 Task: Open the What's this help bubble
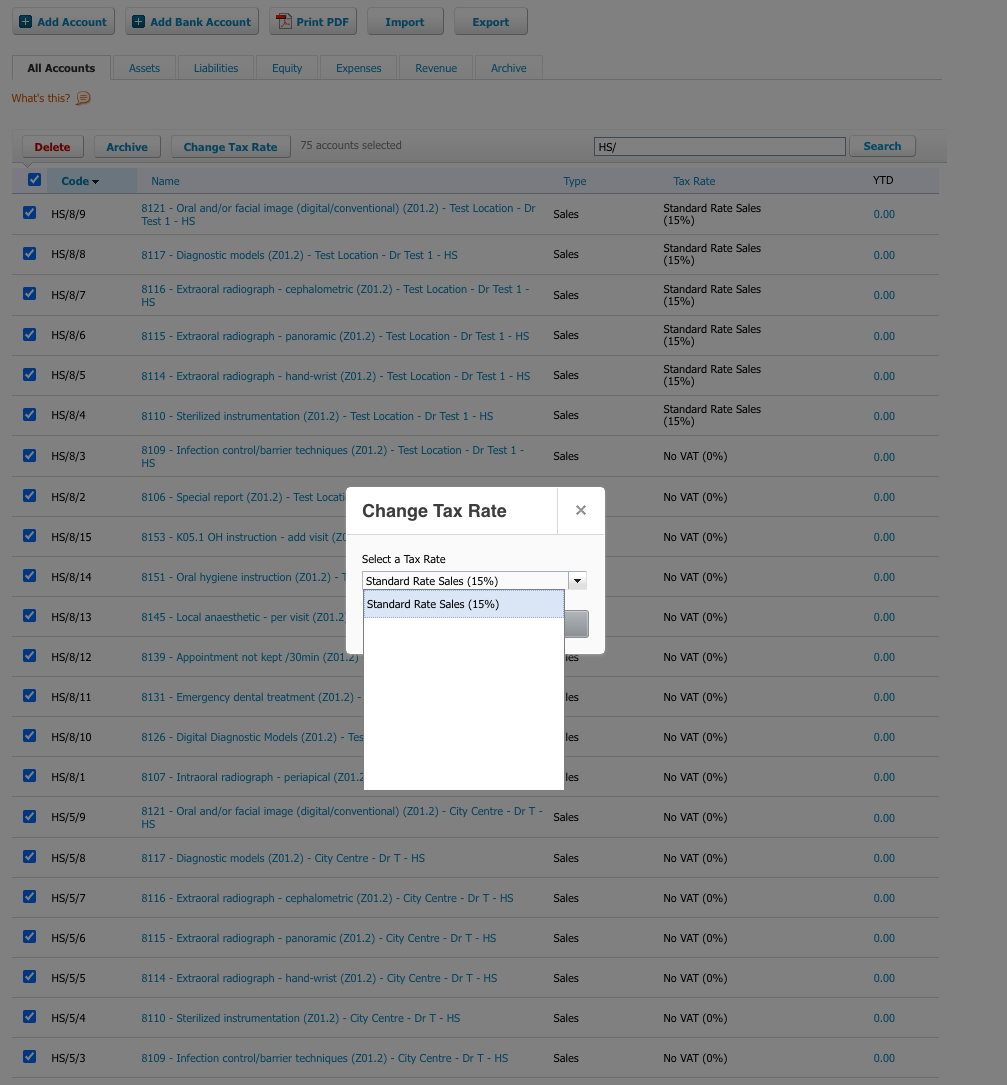(x=83, y=98)
